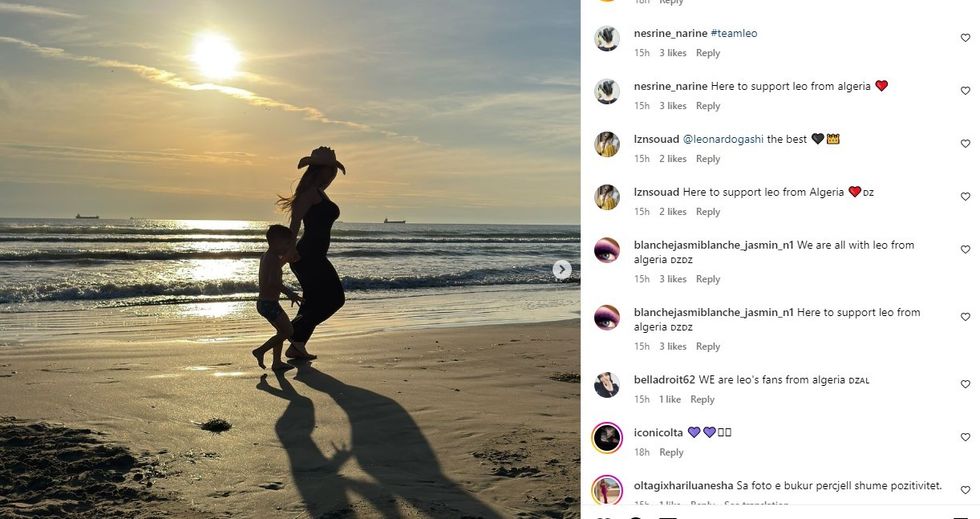Click the beach sunset silhouette photo
Viewport: 980px width, 519px height.
tap(290, 260)
